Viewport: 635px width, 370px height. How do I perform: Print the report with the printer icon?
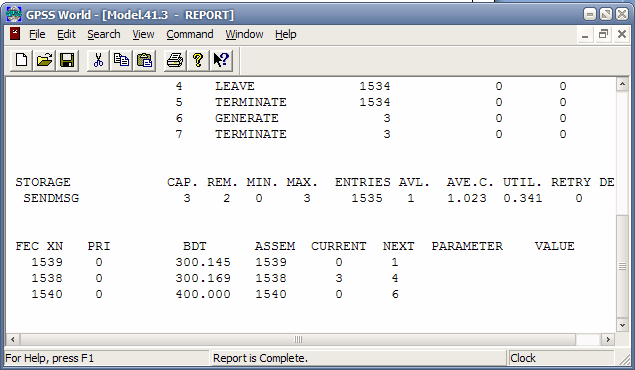coord(175,60)
